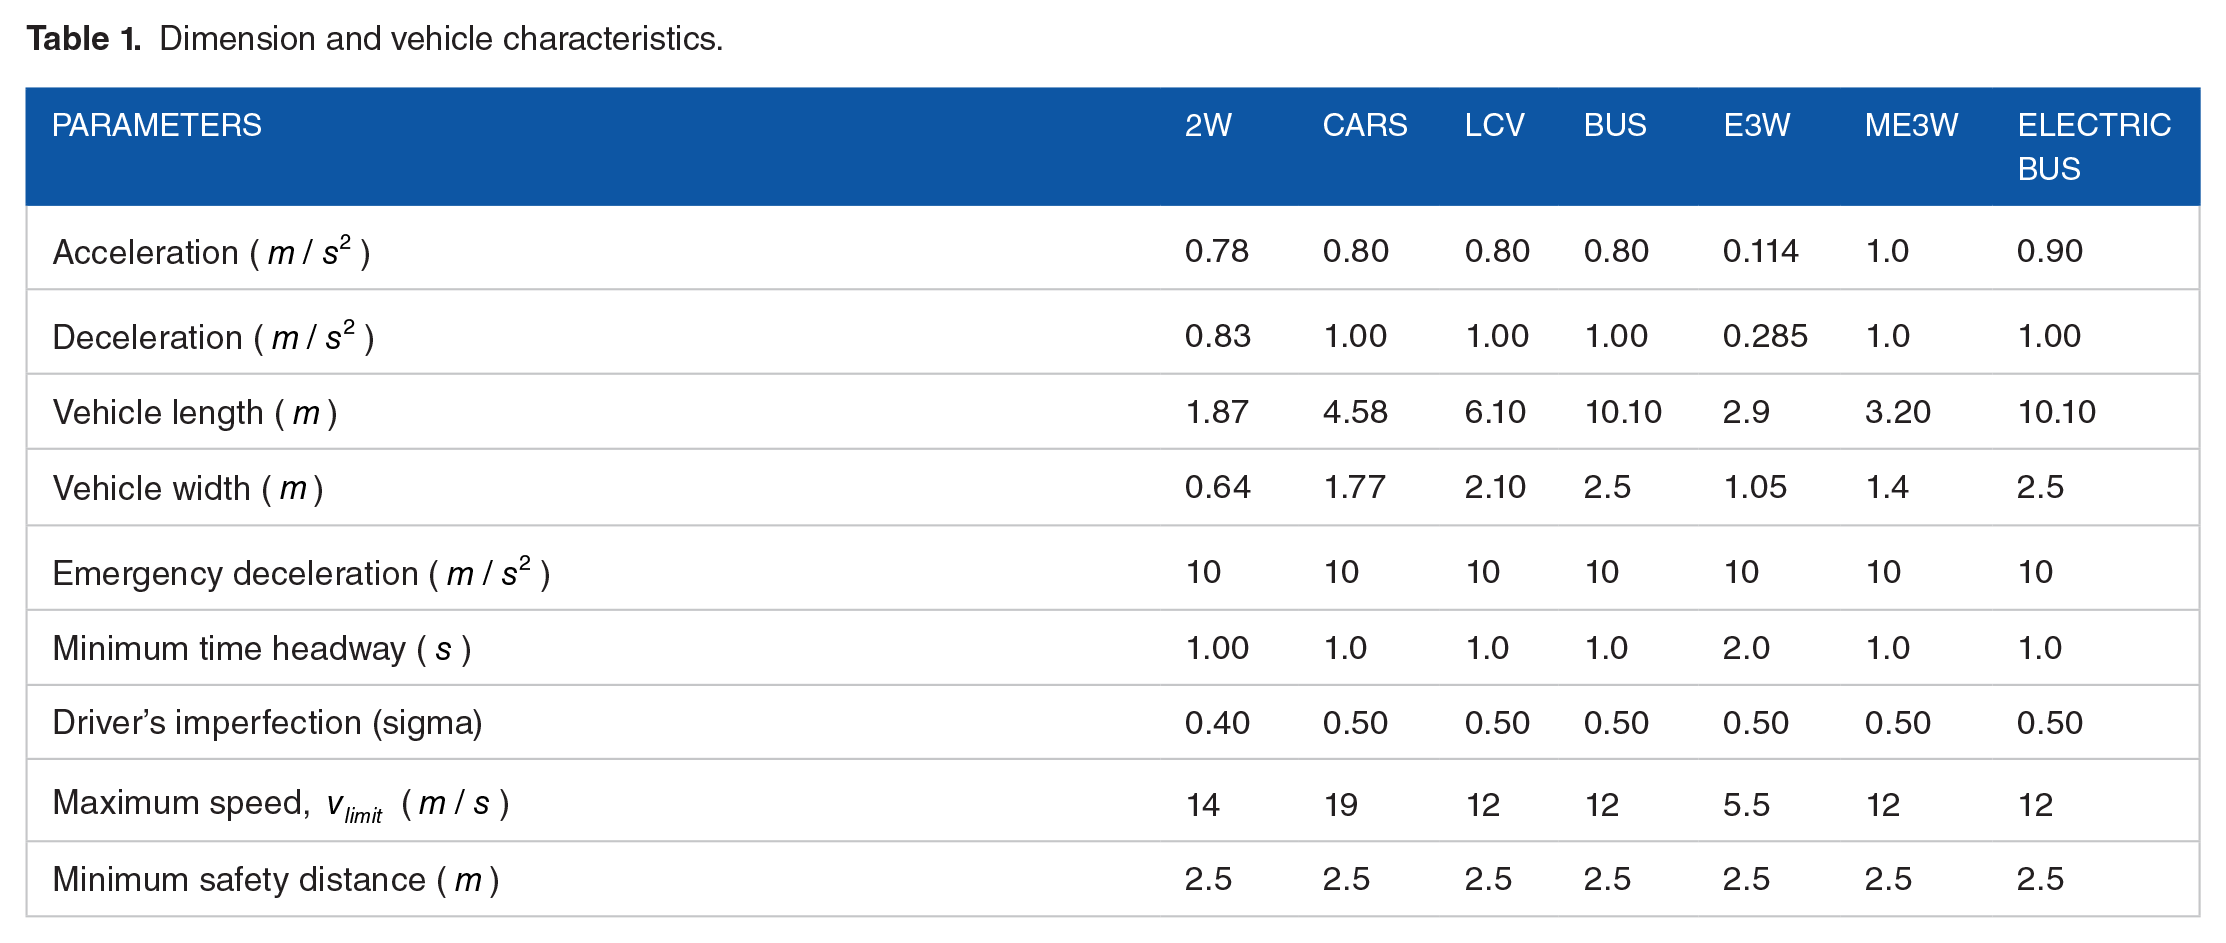The height and width of the screenshot is (943, 2226).
Task: Select the Minimum time headway label
Action: click(x=262, y=648)
